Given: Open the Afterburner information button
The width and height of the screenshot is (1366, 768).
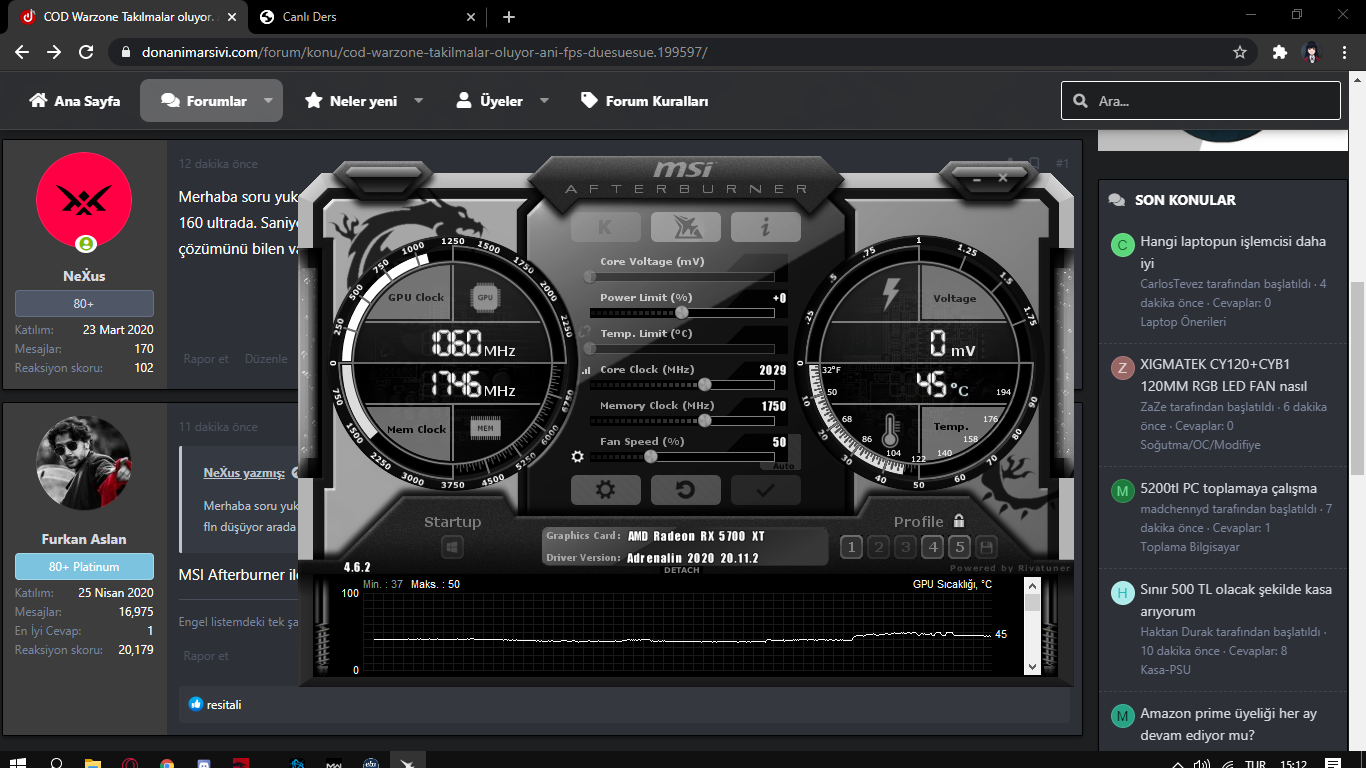Looking at the screenshot, I should (765, 227).
